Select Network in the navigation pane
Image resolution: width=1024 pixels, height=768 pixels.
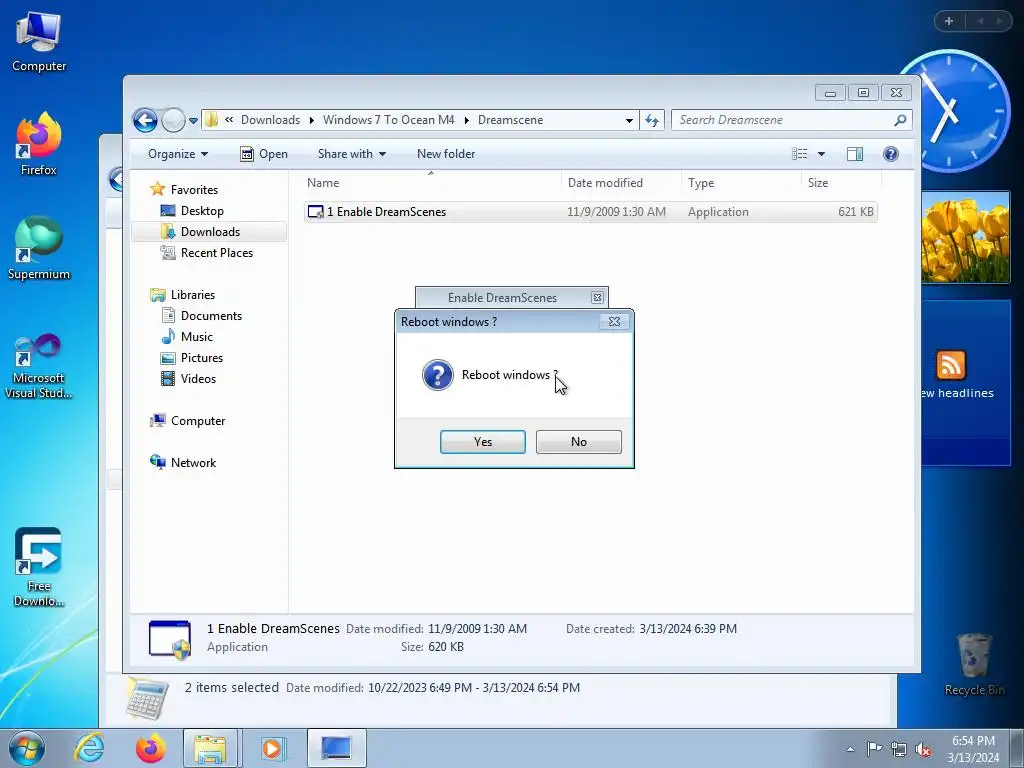193,463
